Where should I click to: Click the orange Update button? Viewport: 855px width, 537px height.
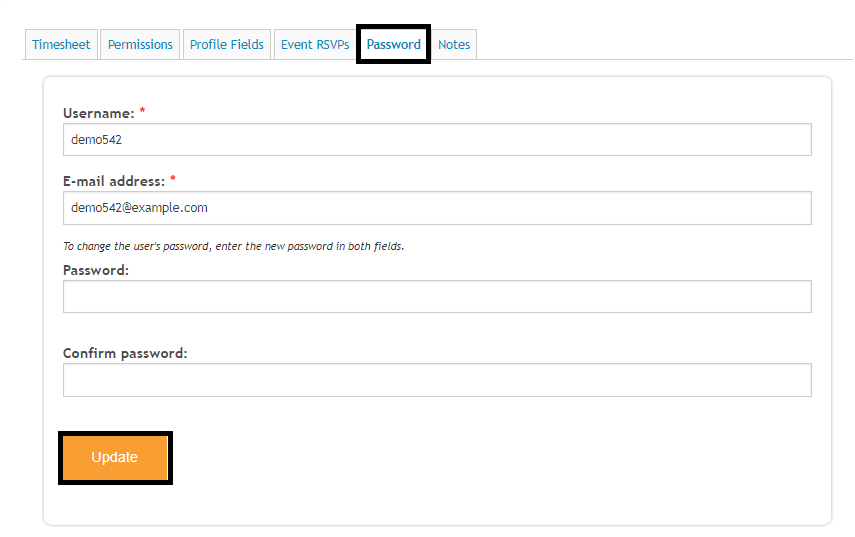click(115, 457)
